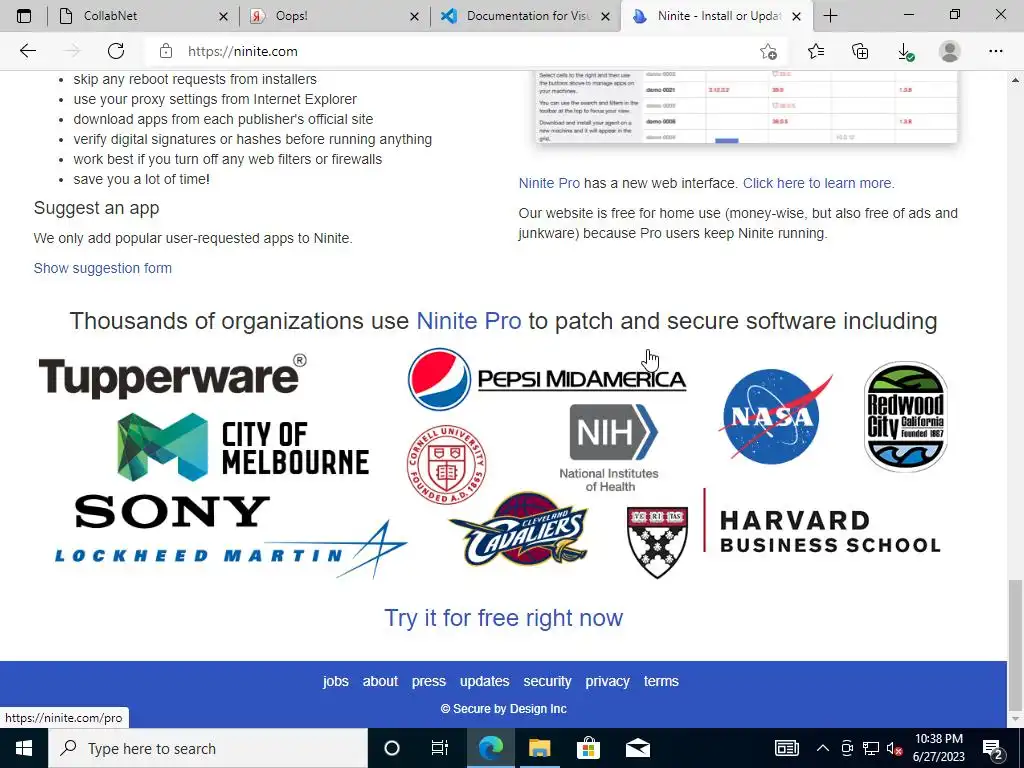Click the page vertical scrollbar thumb

1016,643
